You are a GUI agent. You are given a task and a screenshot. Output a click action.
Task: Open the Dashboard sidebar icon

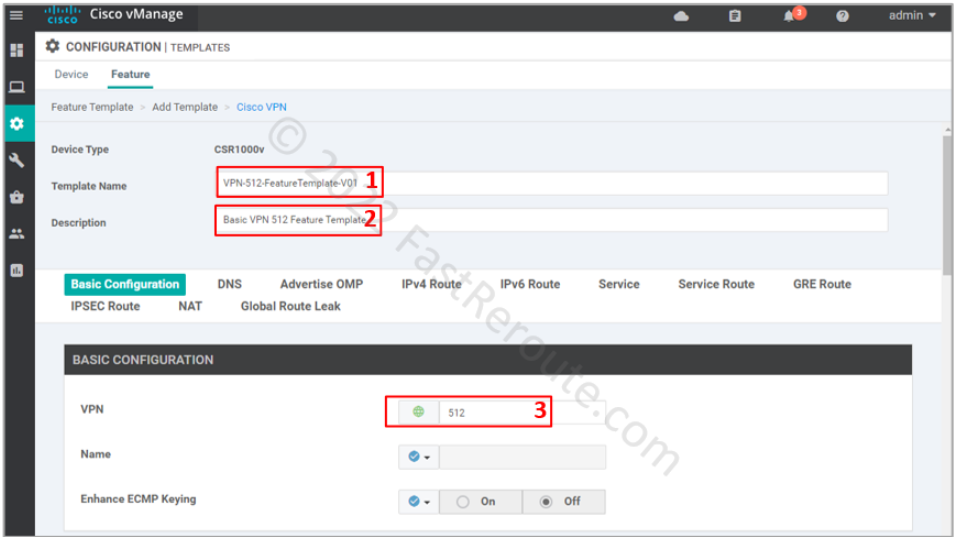click(x=17, y=50)
